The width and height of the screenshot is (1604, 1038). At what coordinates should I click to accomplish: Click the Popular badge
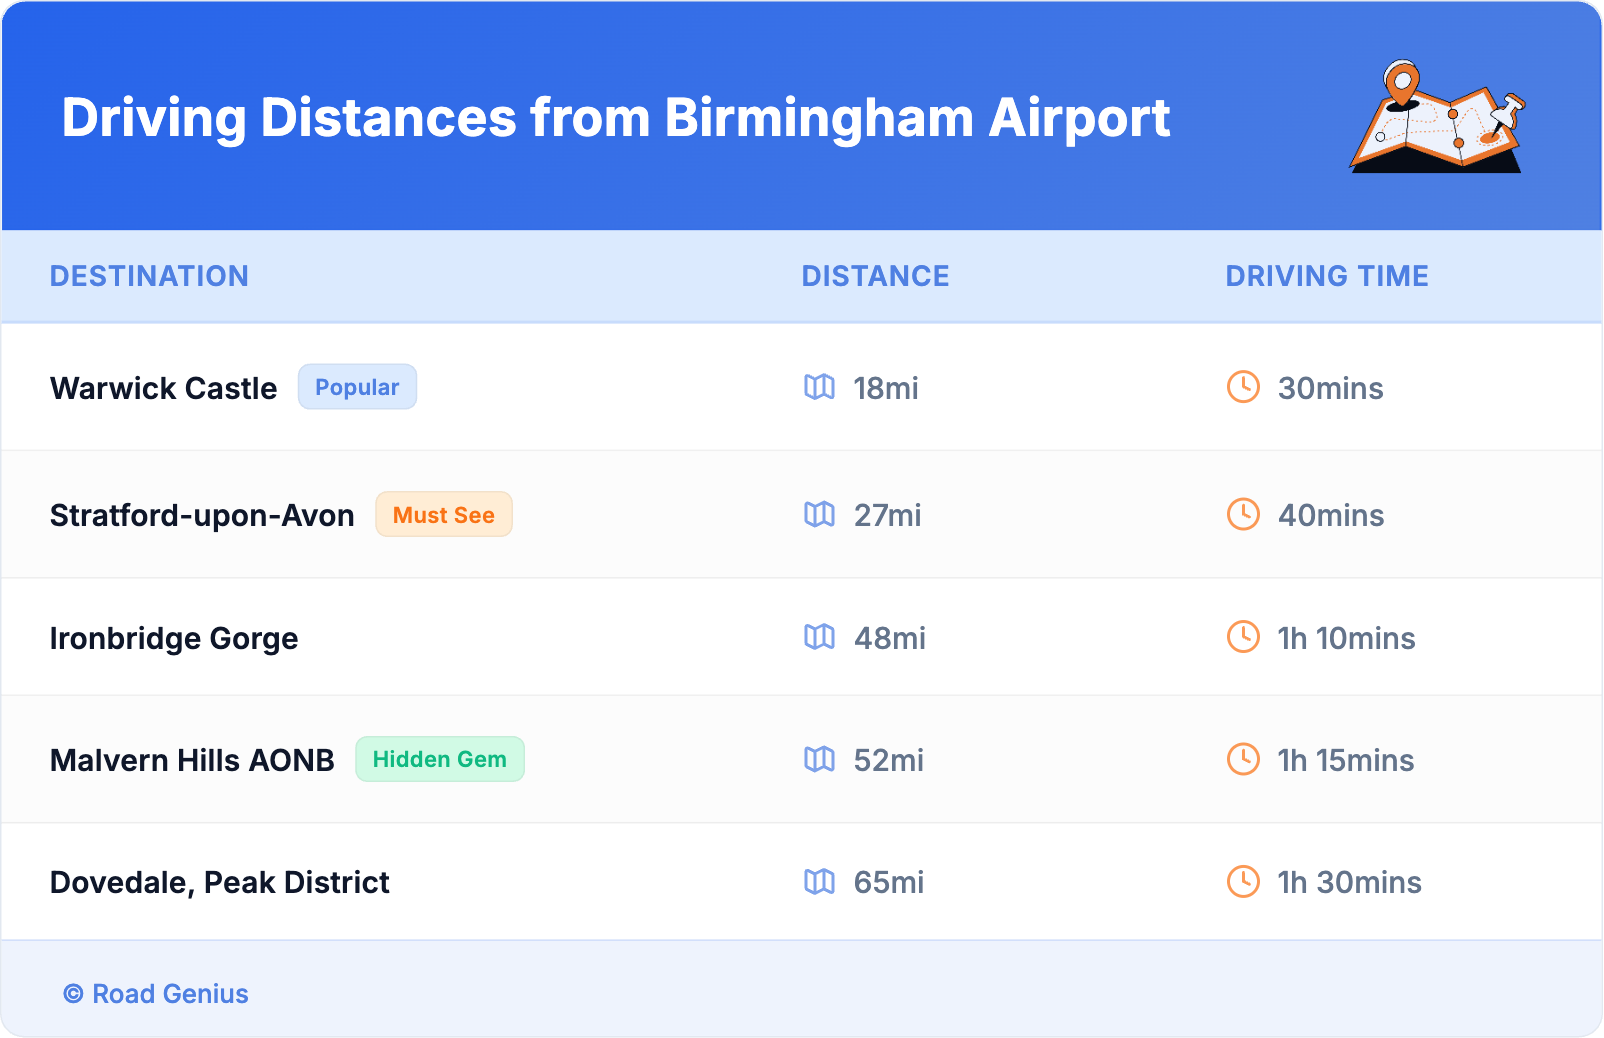coord(357,387)
